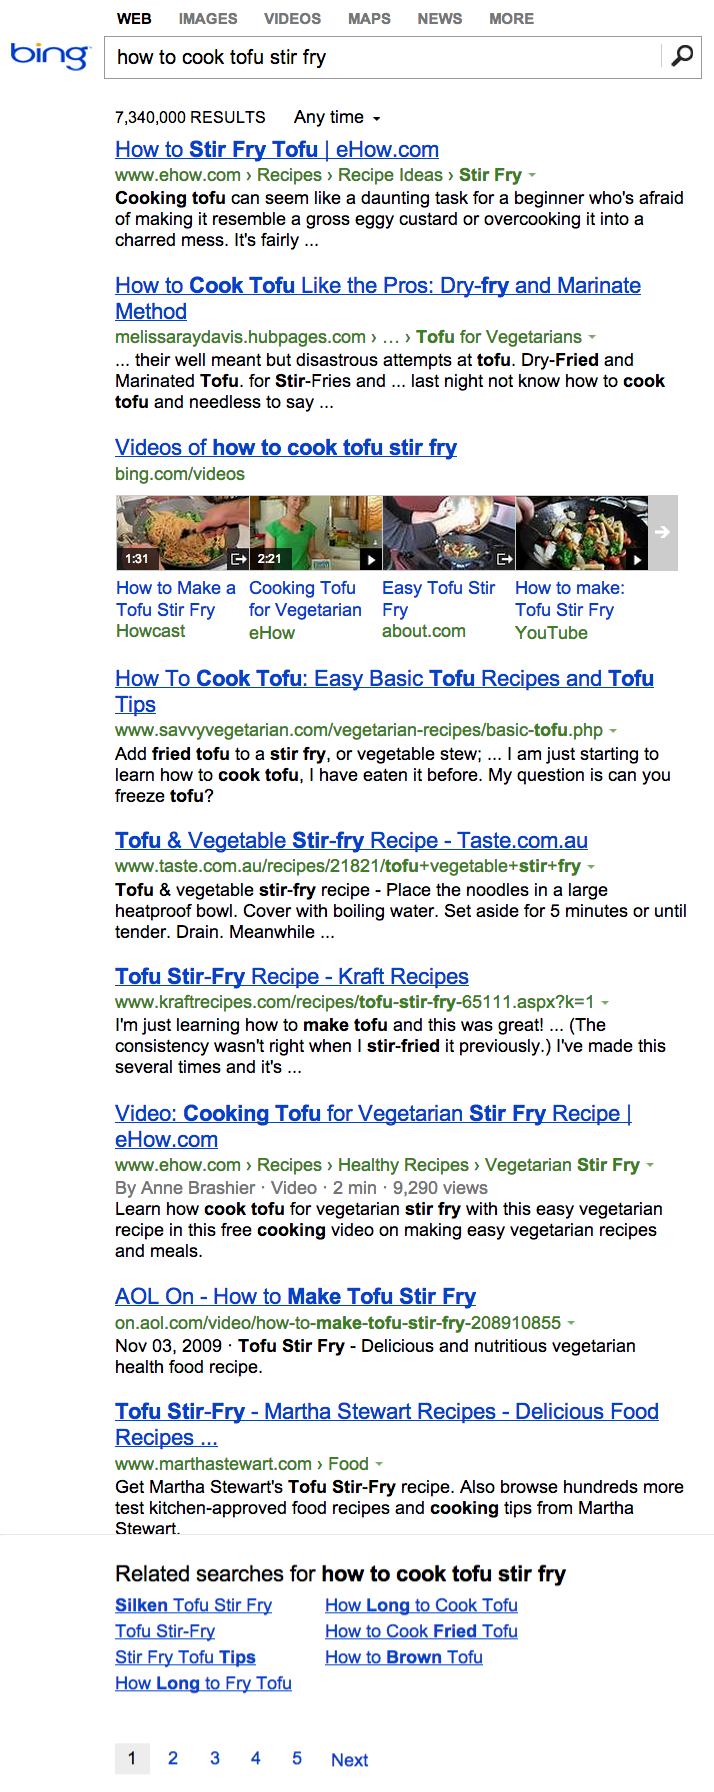This screenshot has width=714, height=1792.
Task: Expand the arrow beside eHow Stir Fry breadcrumb
Action: click(x=532, y=176)
